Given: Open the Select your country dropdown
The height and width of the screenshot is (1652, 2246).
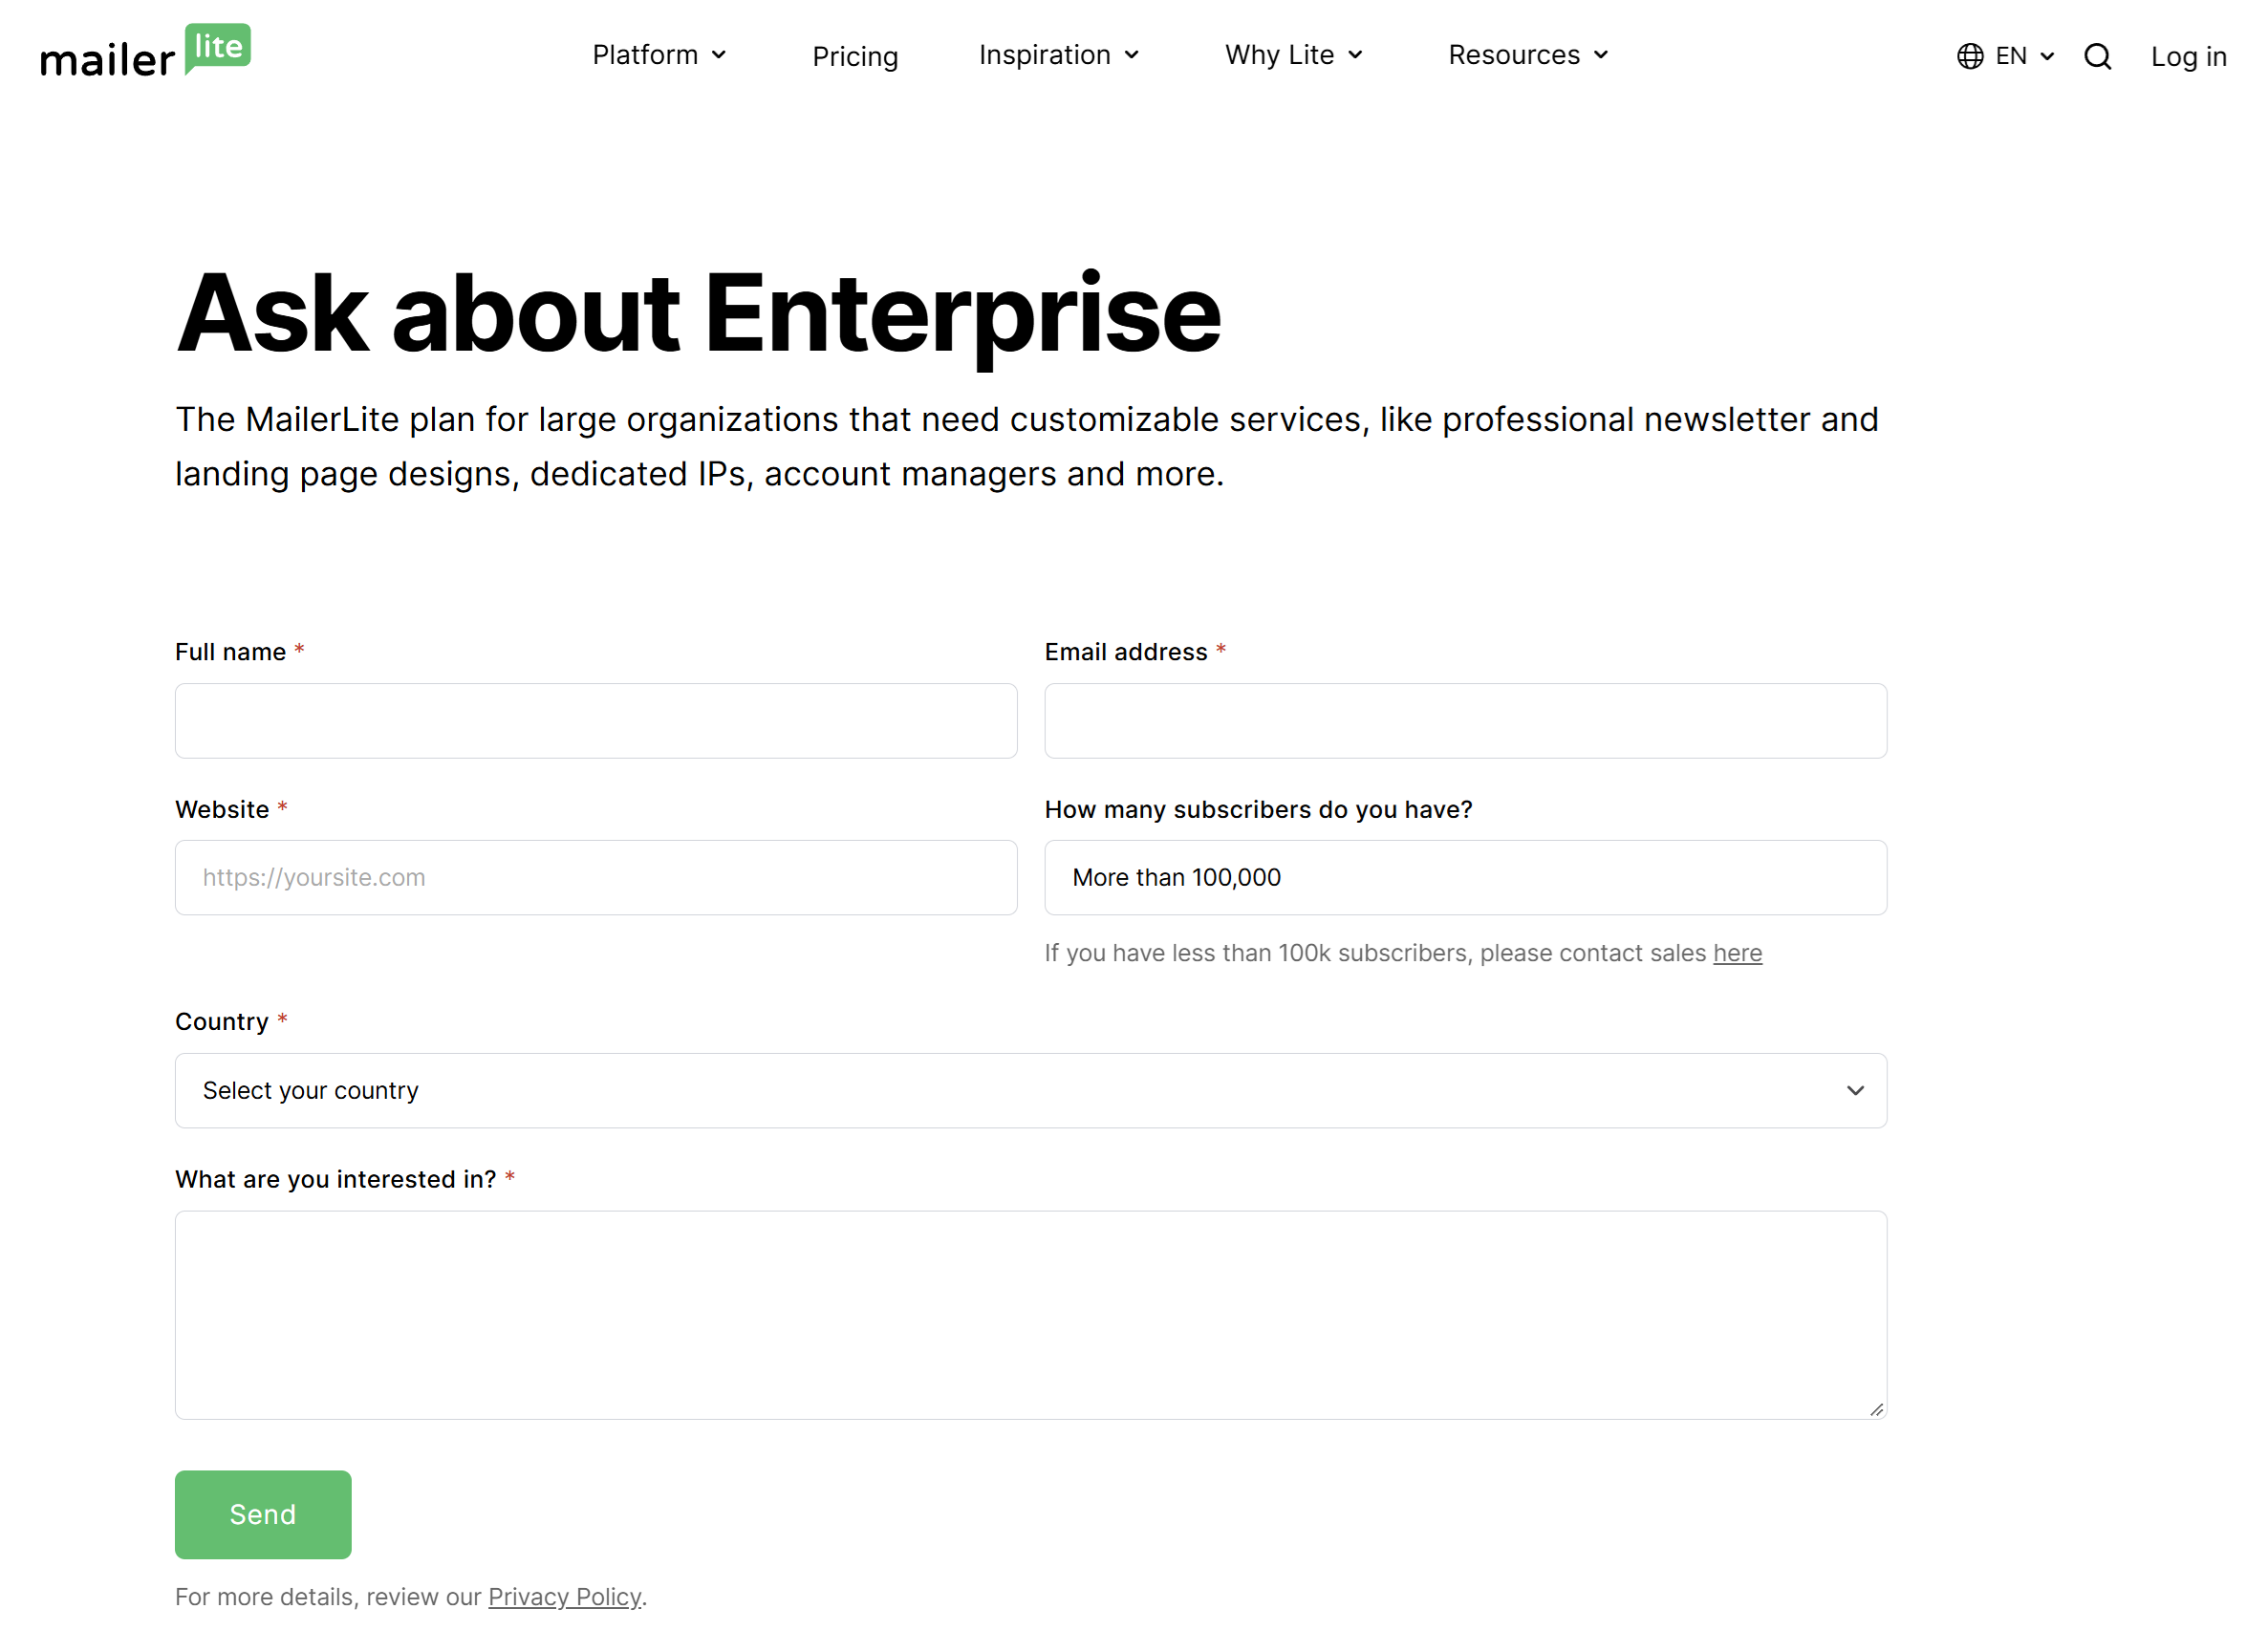Looking at the screenshot, I should pos(1031,1090).
